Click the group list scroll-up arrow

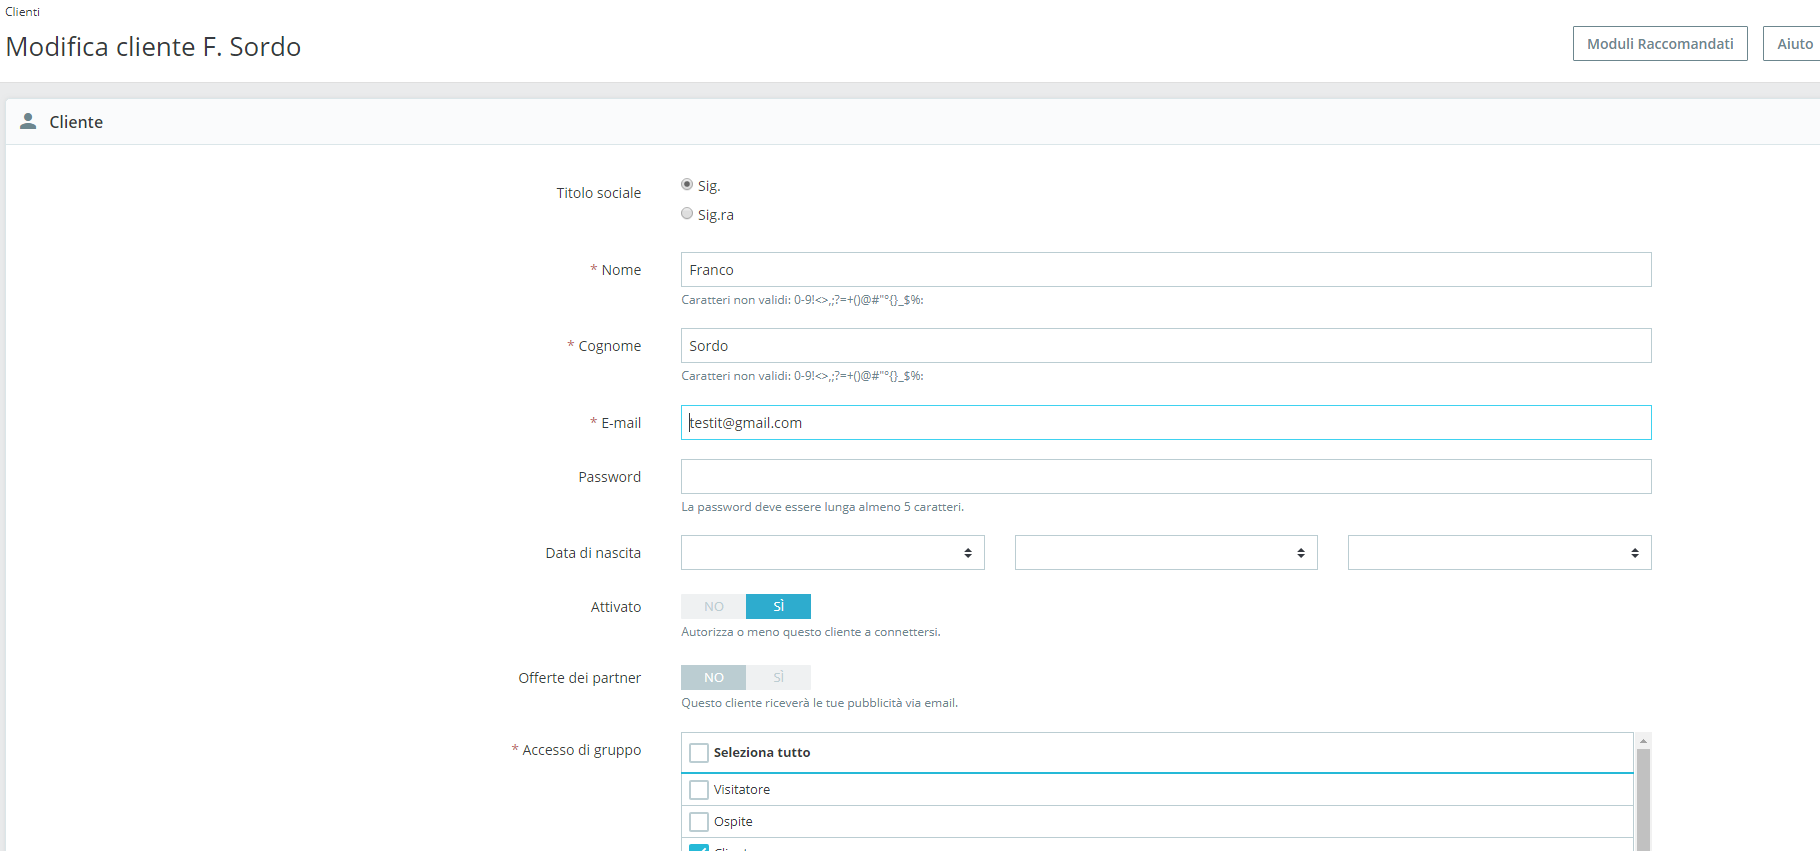tap(1643, 741)
